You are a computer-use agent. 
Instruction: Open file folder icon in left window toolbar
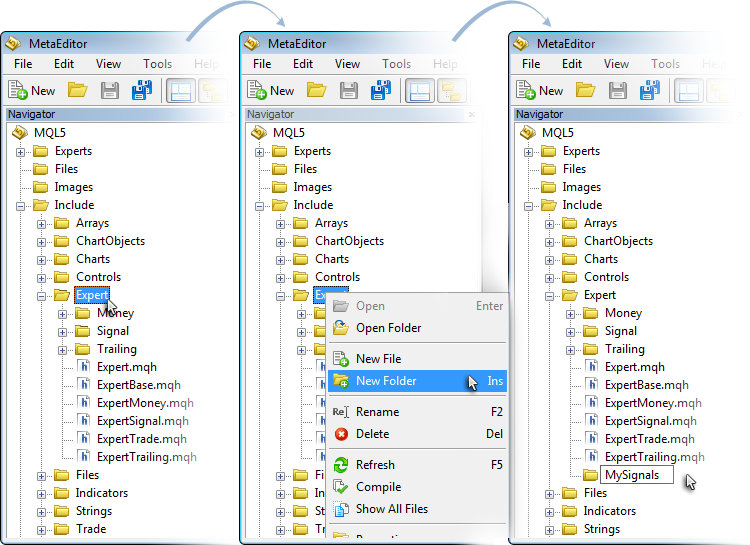pyautogui.click(x=77, y=90)
